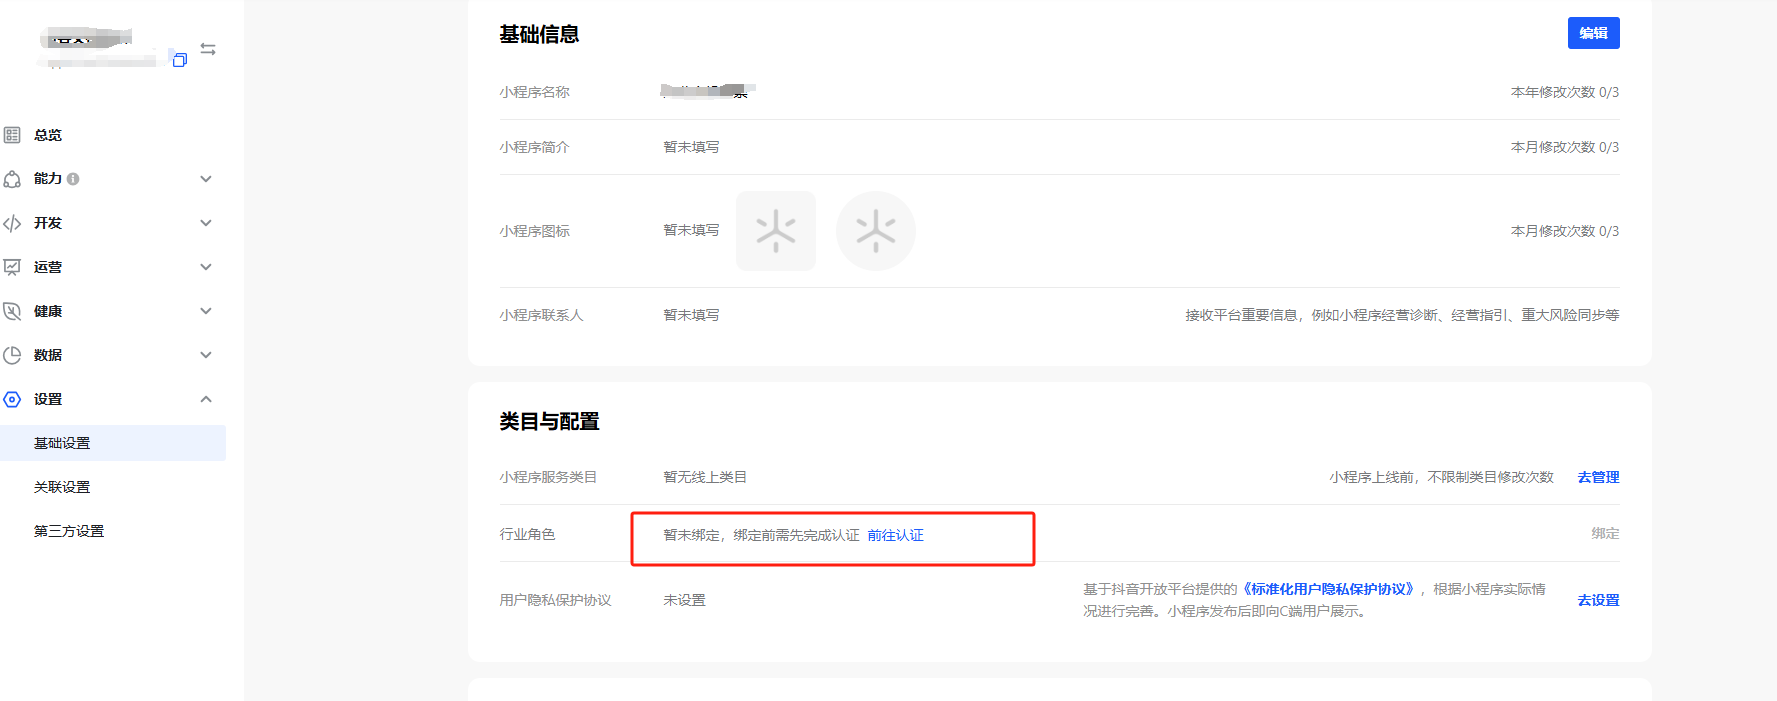Click the 总览 overview icon in sidebar
1777x701 pixels.
12,135
